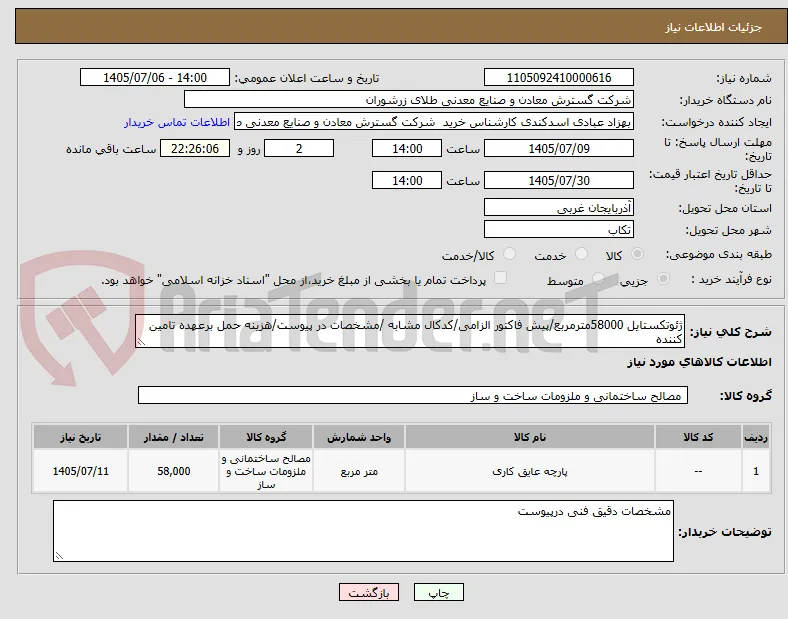The height and width of the screenshot is (619, 788).
Task: Click the نام کالا column header
Action: (530, 437)
